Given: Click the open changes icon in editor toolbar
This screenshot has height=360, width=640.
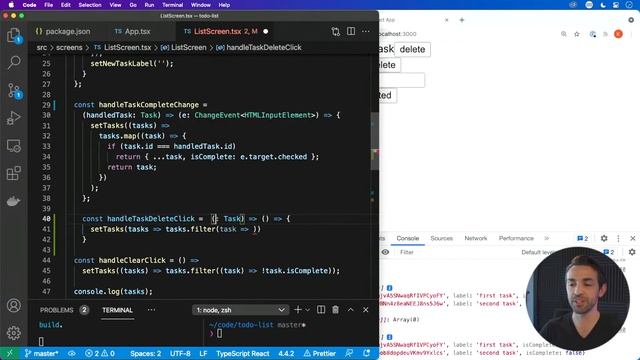Looking at the screenshot, I should (336, 31).
